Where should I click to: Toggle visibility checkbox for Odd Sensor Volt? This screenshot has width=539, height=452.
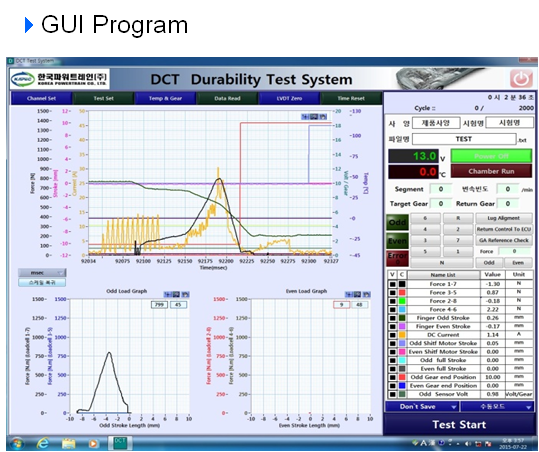(x=393, y=394)
